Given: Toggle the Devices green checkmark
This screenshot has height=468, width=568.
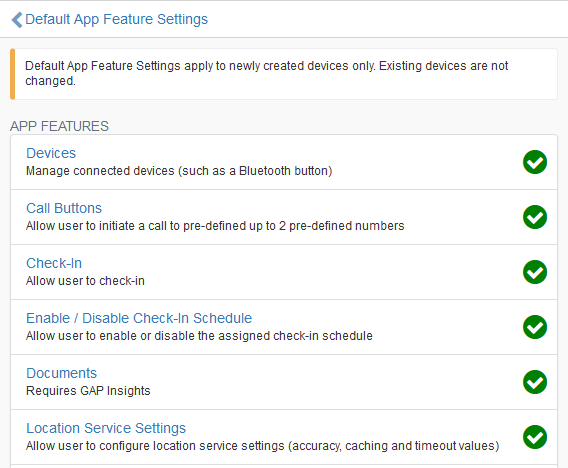Looking at the screenshot, I should click(x=535, y=162).
